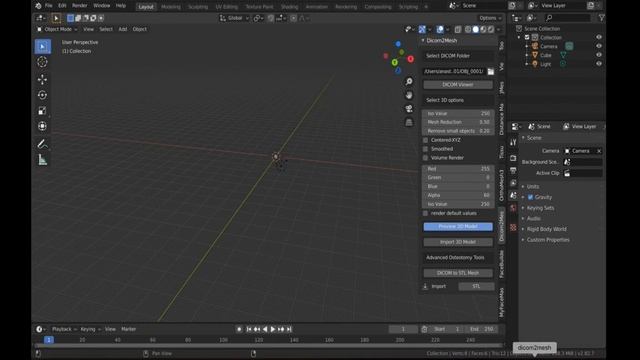Click the Import 3D Model button
640x360 pixels.
click(458, 242)
